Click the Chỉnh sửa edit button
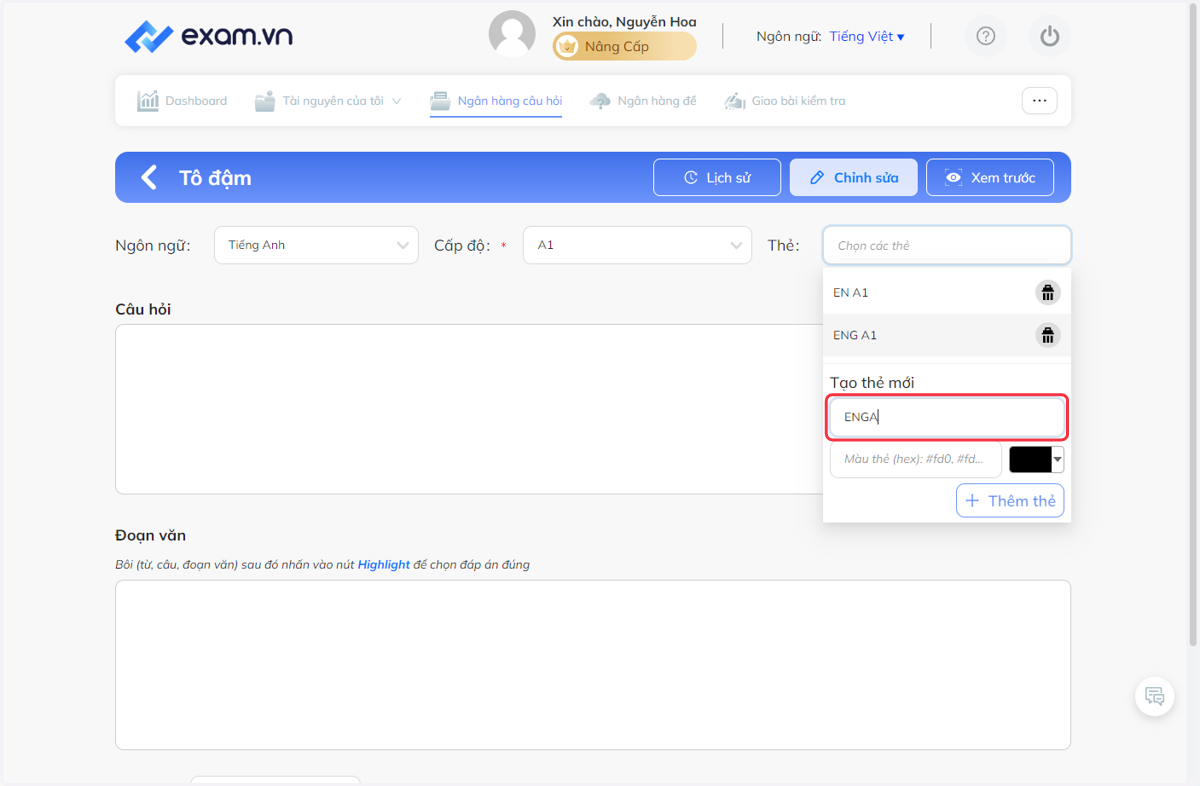This screenshot has width=1200, height=786. click(853, 178)
